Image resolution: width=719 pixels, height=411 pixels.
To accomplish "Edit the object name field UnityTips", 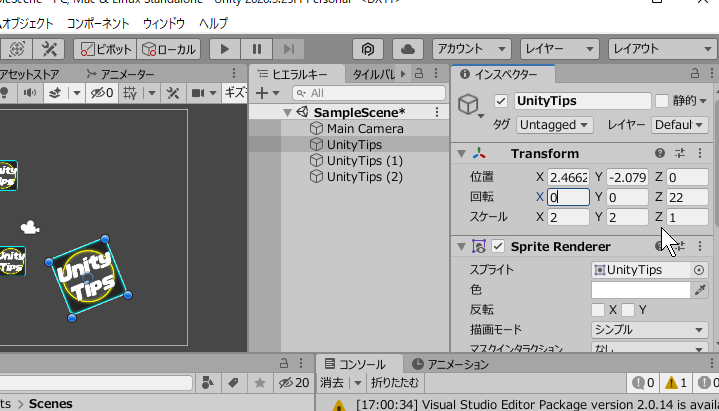I will tap(582, 101).
